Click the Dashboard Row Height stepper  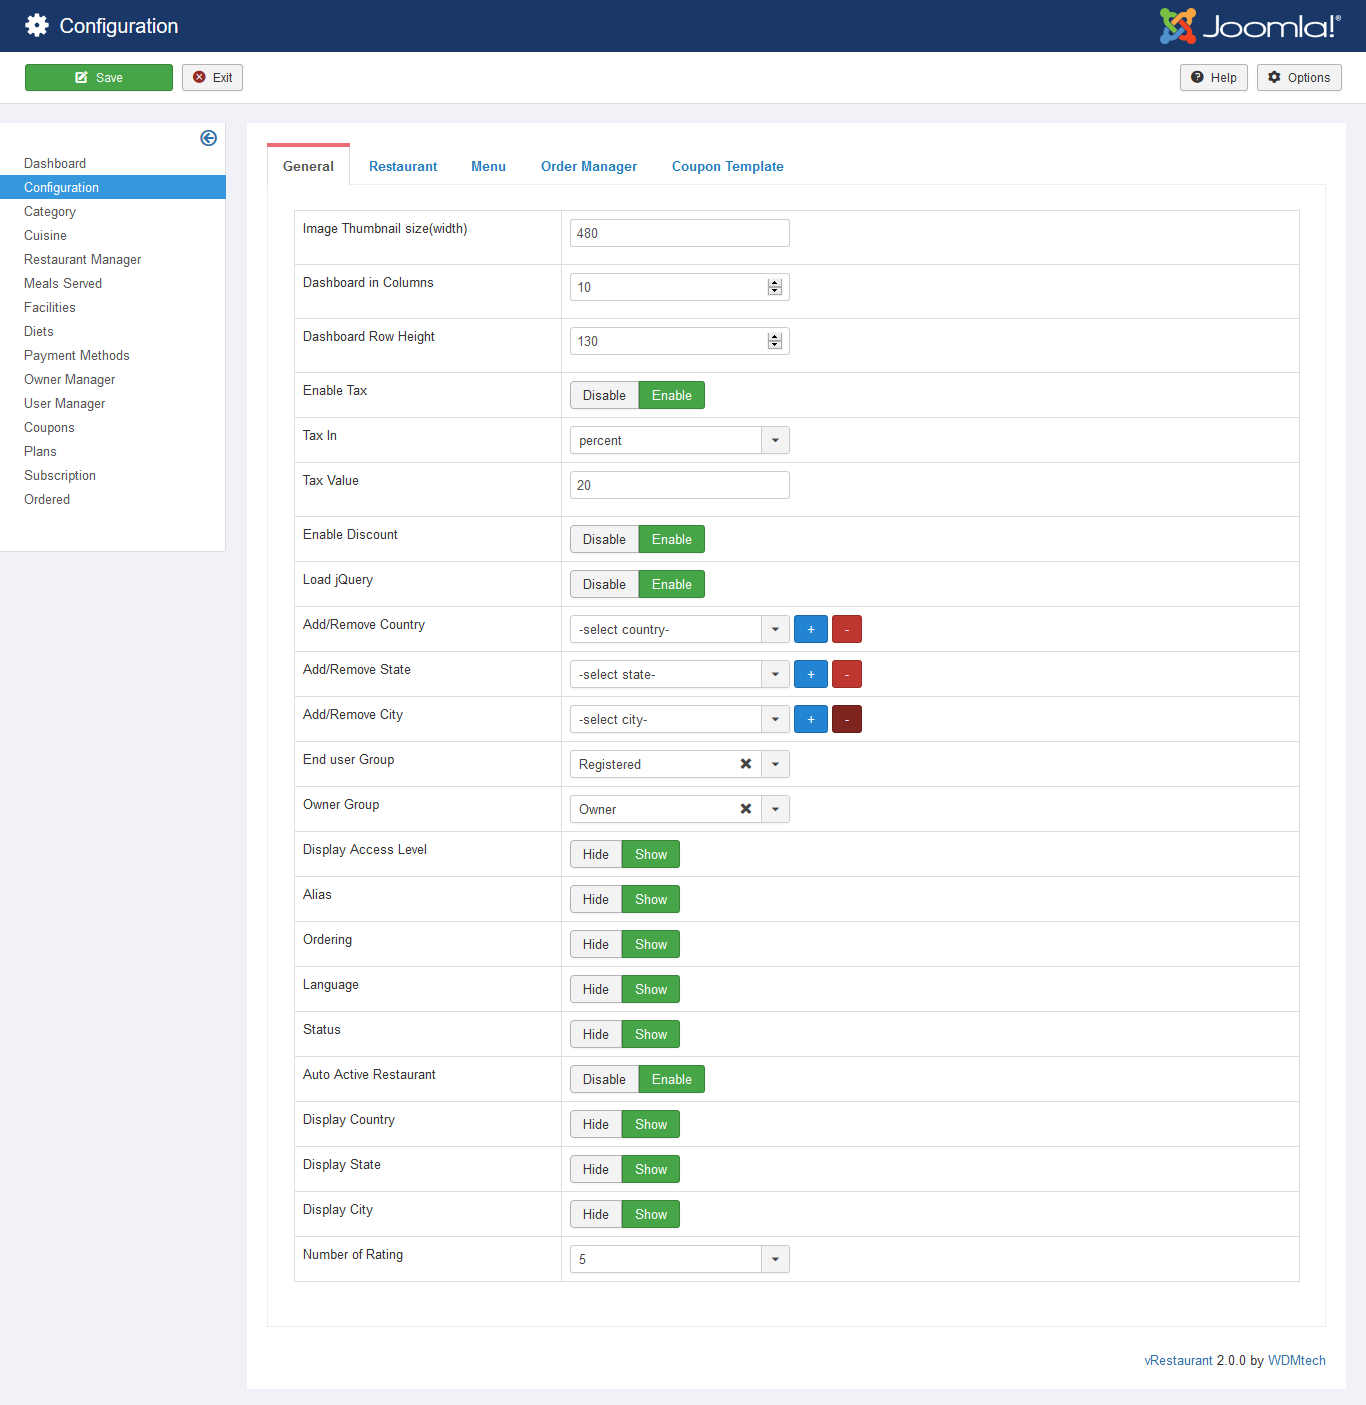(x=774, y=341)
